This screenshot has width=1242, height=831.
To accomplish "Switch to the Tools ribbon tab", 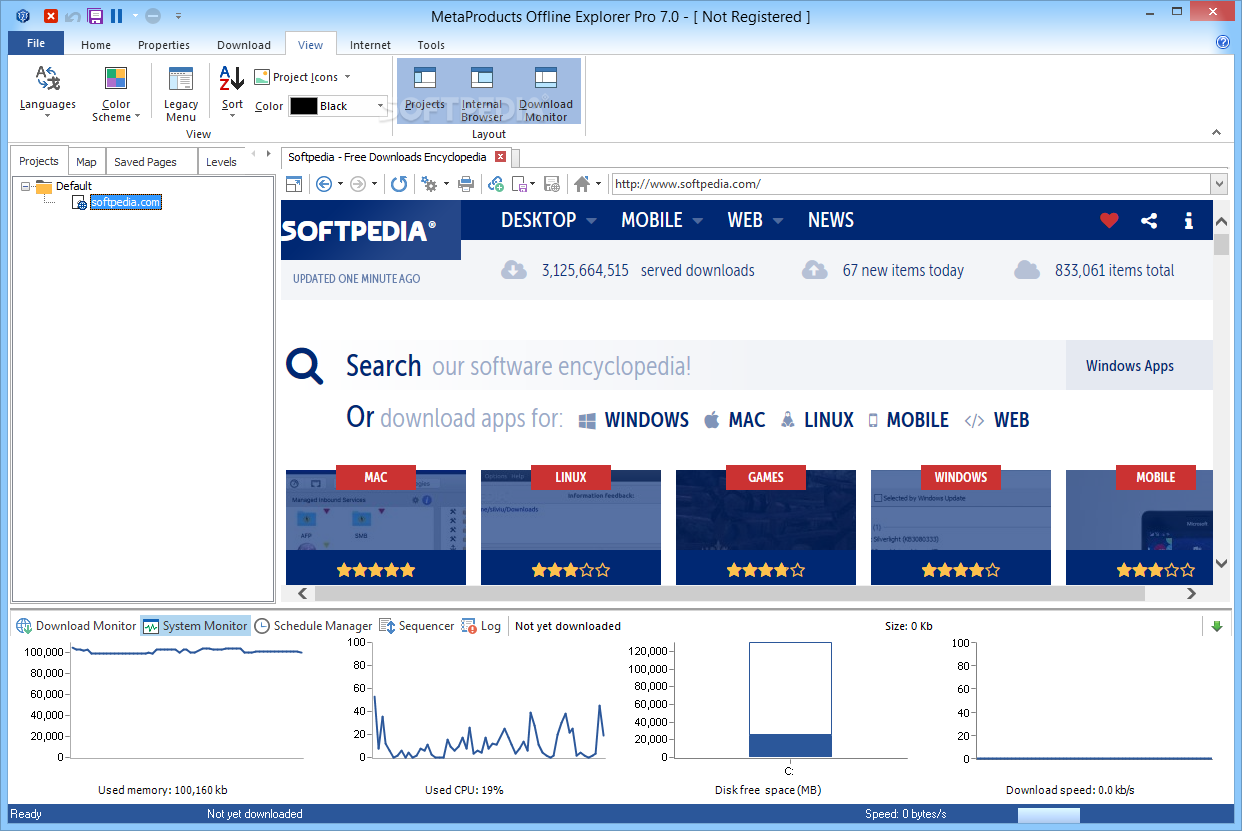I will coord(431,45).
